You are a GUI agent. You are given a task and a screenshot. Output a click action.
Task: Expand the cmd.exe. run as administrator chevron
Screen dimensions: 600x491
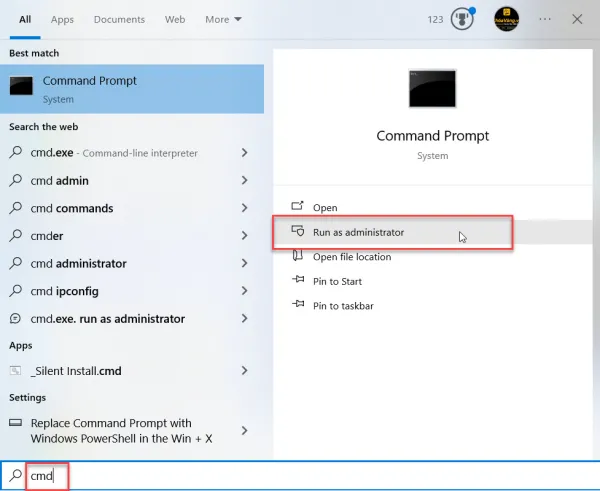pos(245,318)
